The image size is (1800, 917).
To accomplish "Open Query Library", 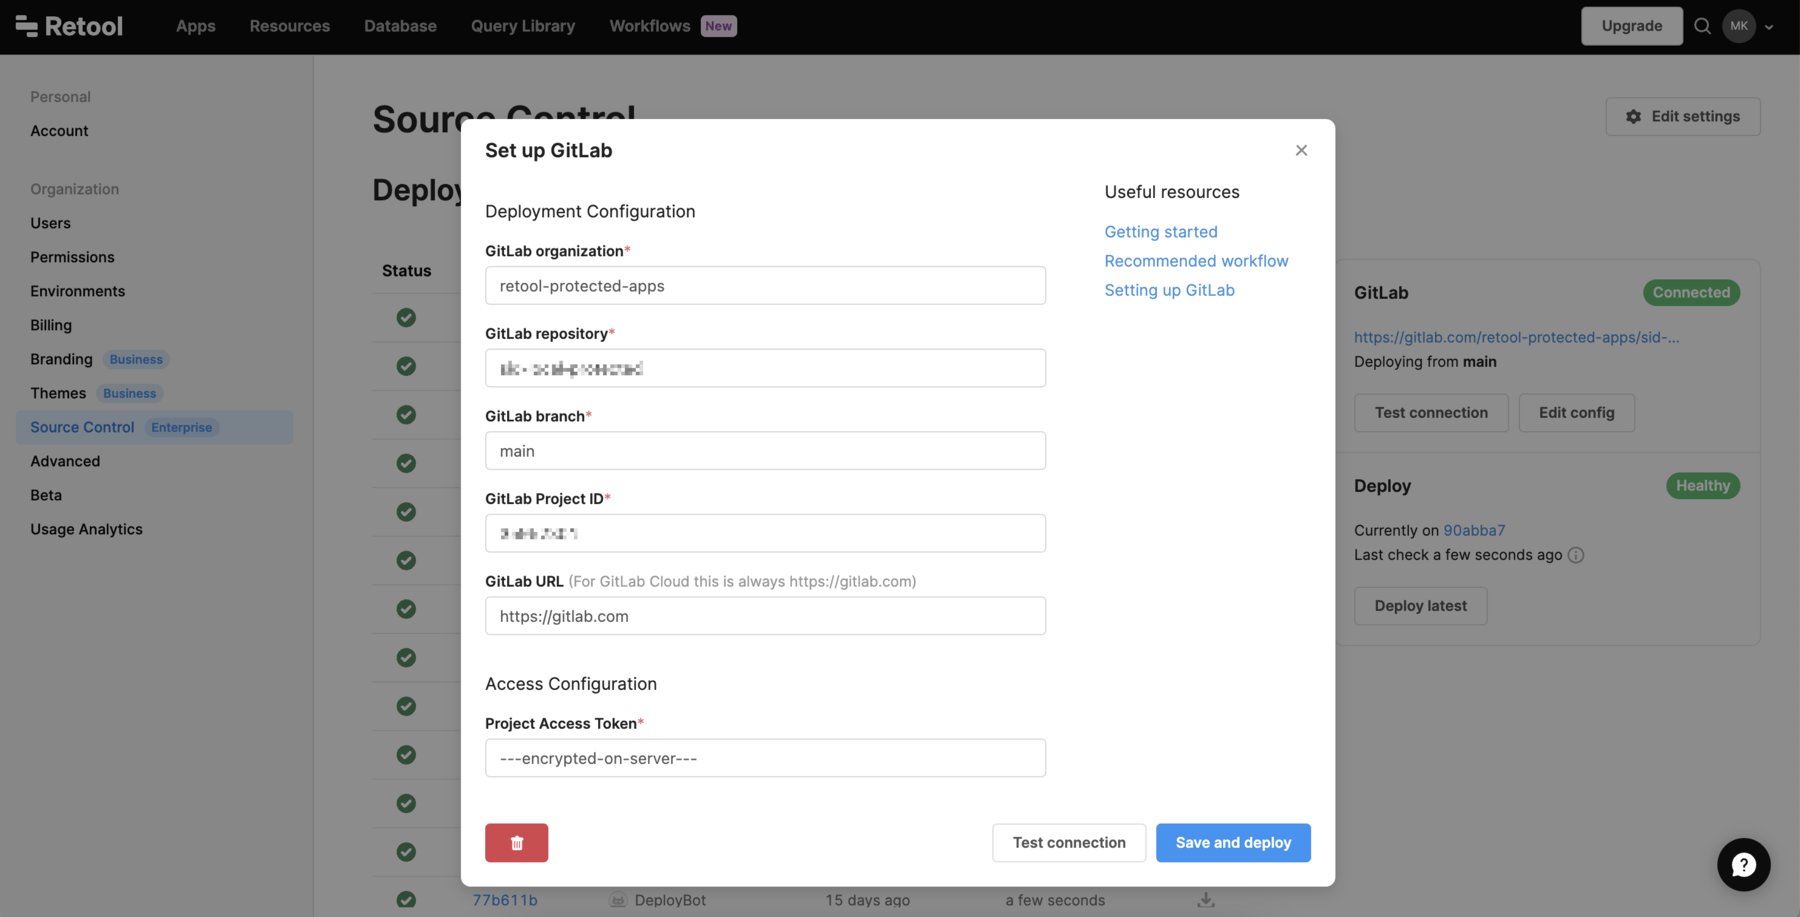I will coord(523,26).
